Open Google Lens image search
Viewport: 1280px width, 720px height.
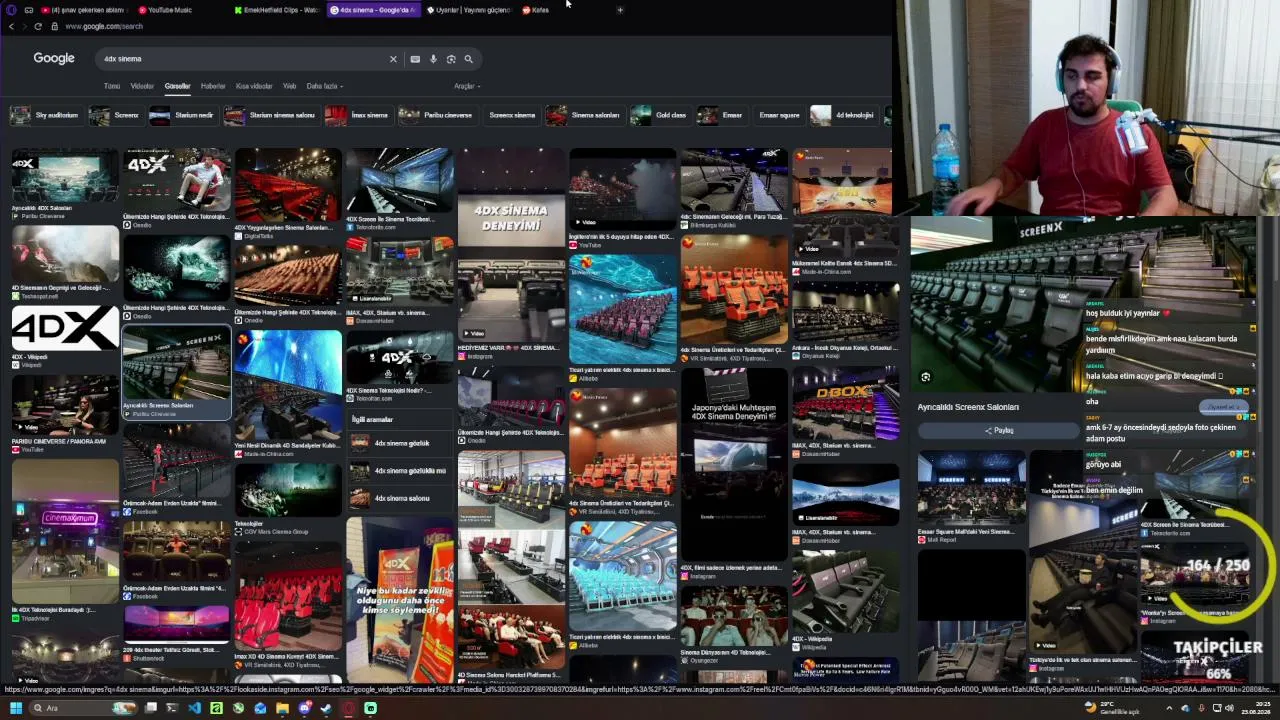point(451,59)
